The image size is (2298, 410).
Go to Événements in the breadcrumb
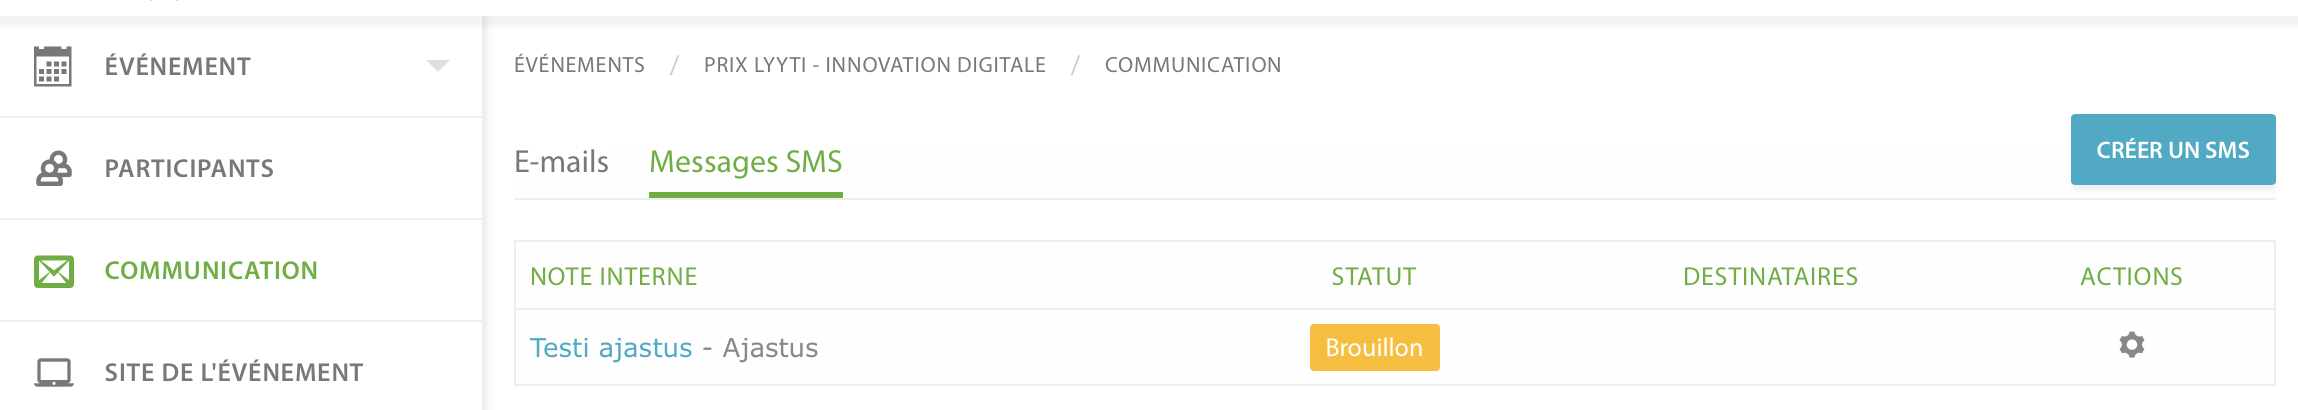pyautogui.click(x=579, y=65)
